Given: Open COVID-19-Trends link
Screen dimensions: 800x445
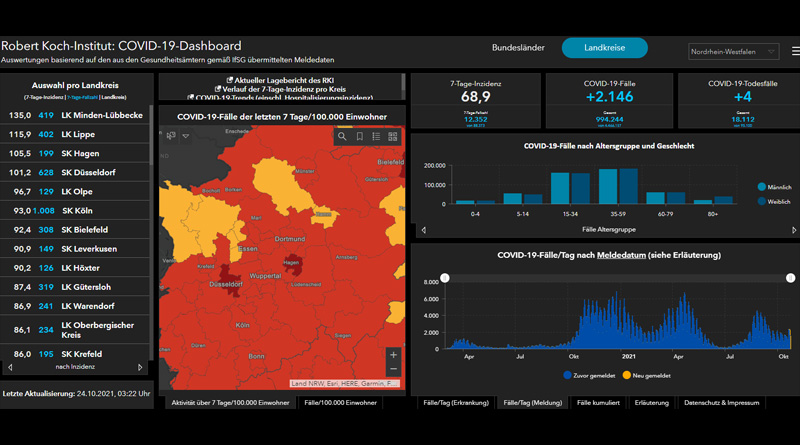Looking at the screenshot, I should coord(280,97).
